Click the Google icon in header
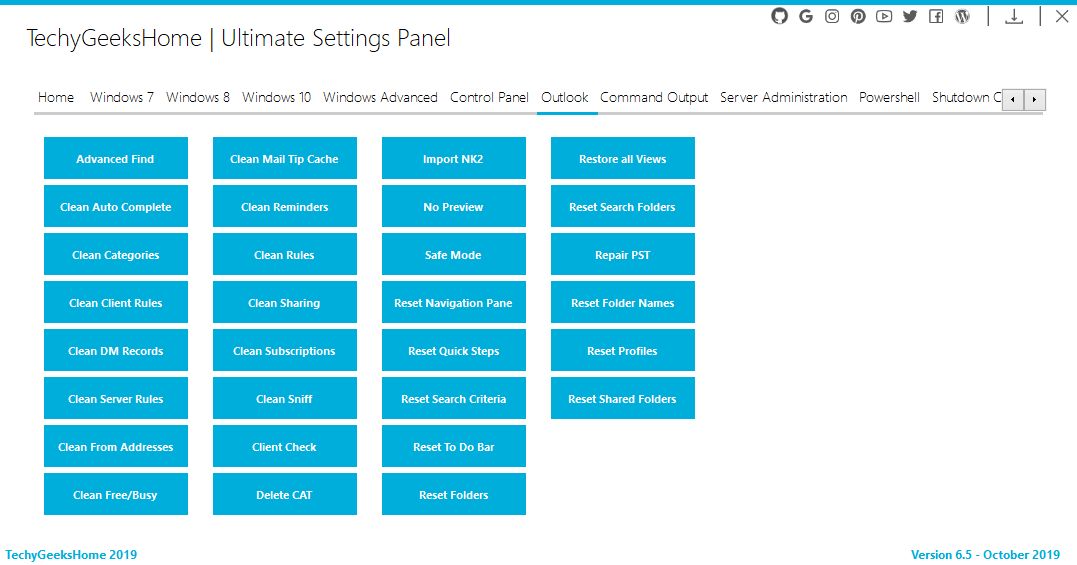 pyautogui.click(x=806, y=16)
